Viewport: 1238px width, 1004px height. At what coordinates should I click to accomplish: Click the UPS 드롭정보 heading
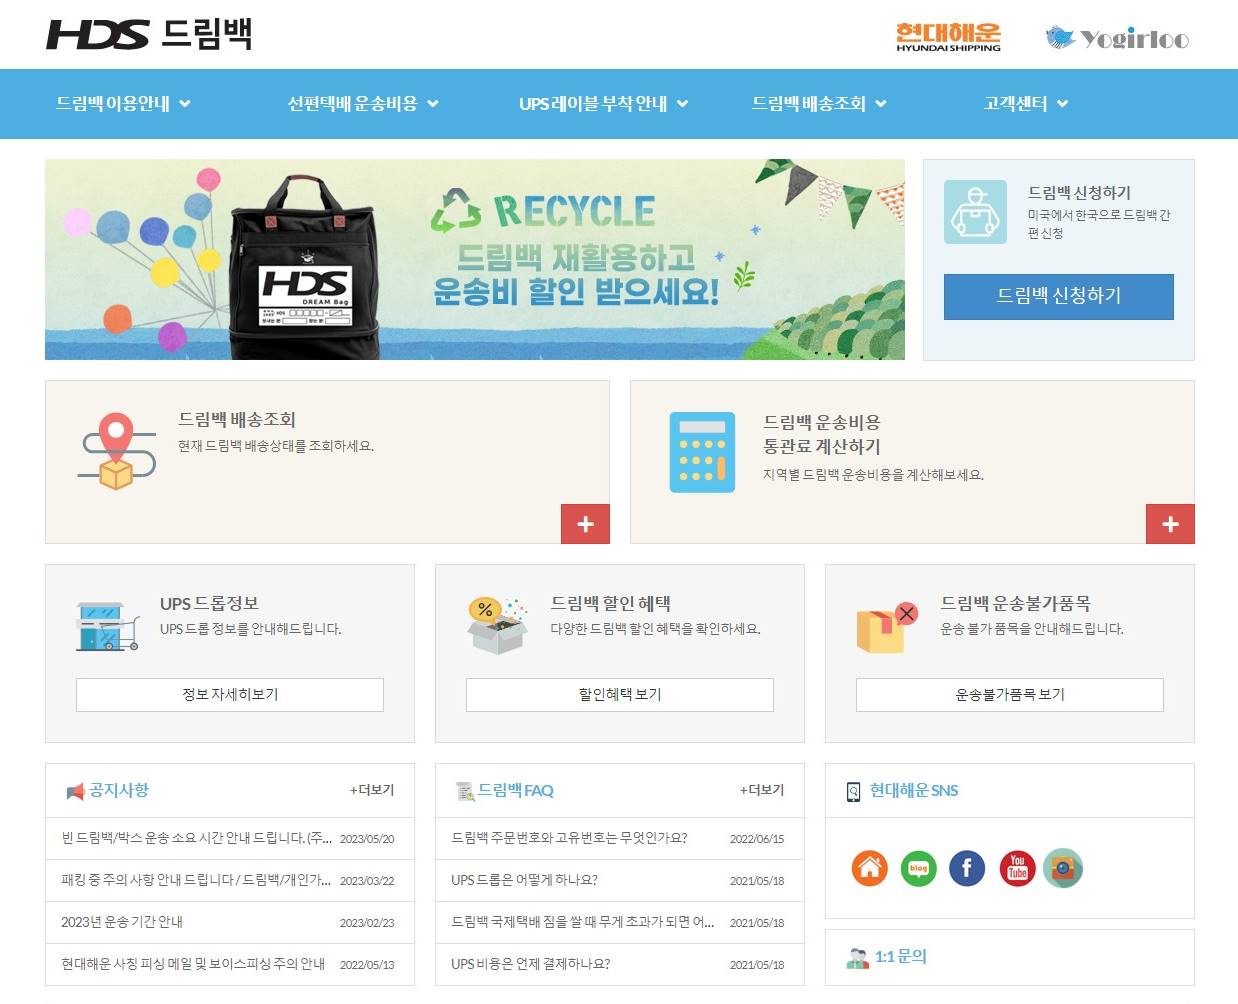click(x=209, y=604)
